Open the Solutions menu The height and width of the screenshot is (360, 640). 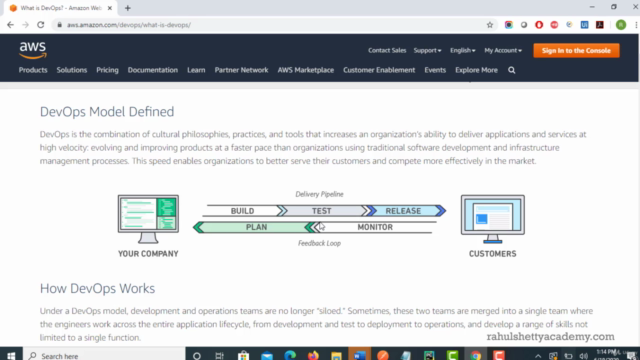(x=72, y=70)
